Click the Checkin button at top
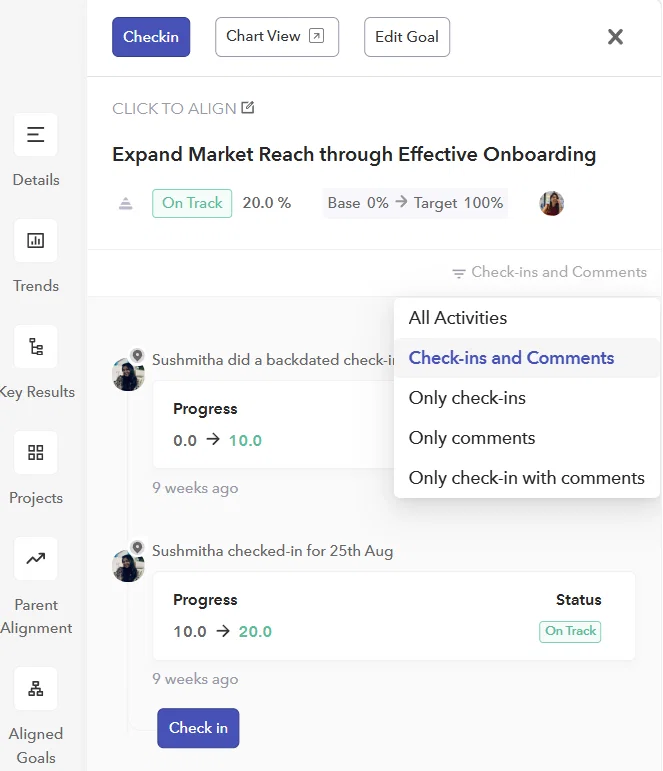 click(x=151, y=37)
